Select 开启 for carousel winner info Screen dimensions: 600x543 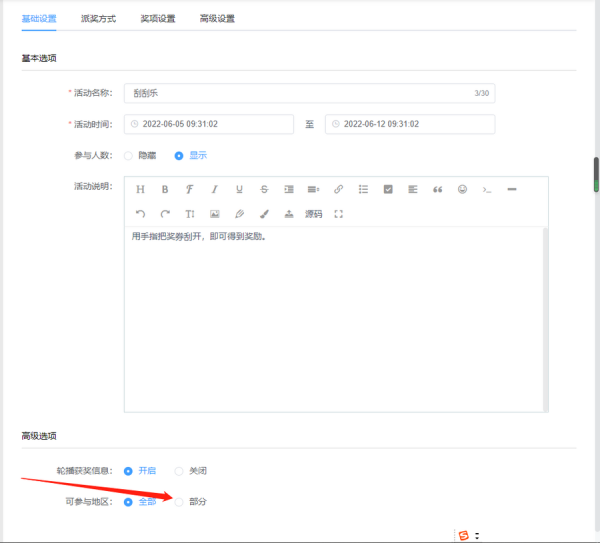click(x=140, y=471)
